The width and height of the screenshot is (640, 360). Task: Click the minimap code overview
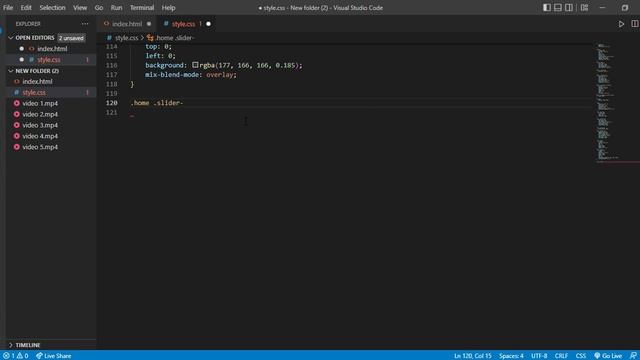pyautogui.click(x=607, y=102)
